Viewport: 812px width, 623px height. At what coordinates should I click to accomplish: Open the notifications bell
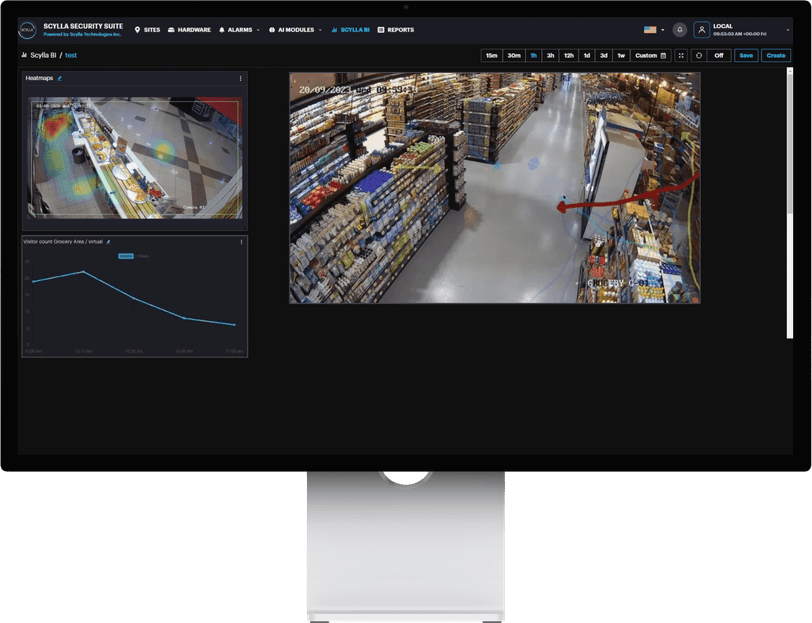[679, 30]
